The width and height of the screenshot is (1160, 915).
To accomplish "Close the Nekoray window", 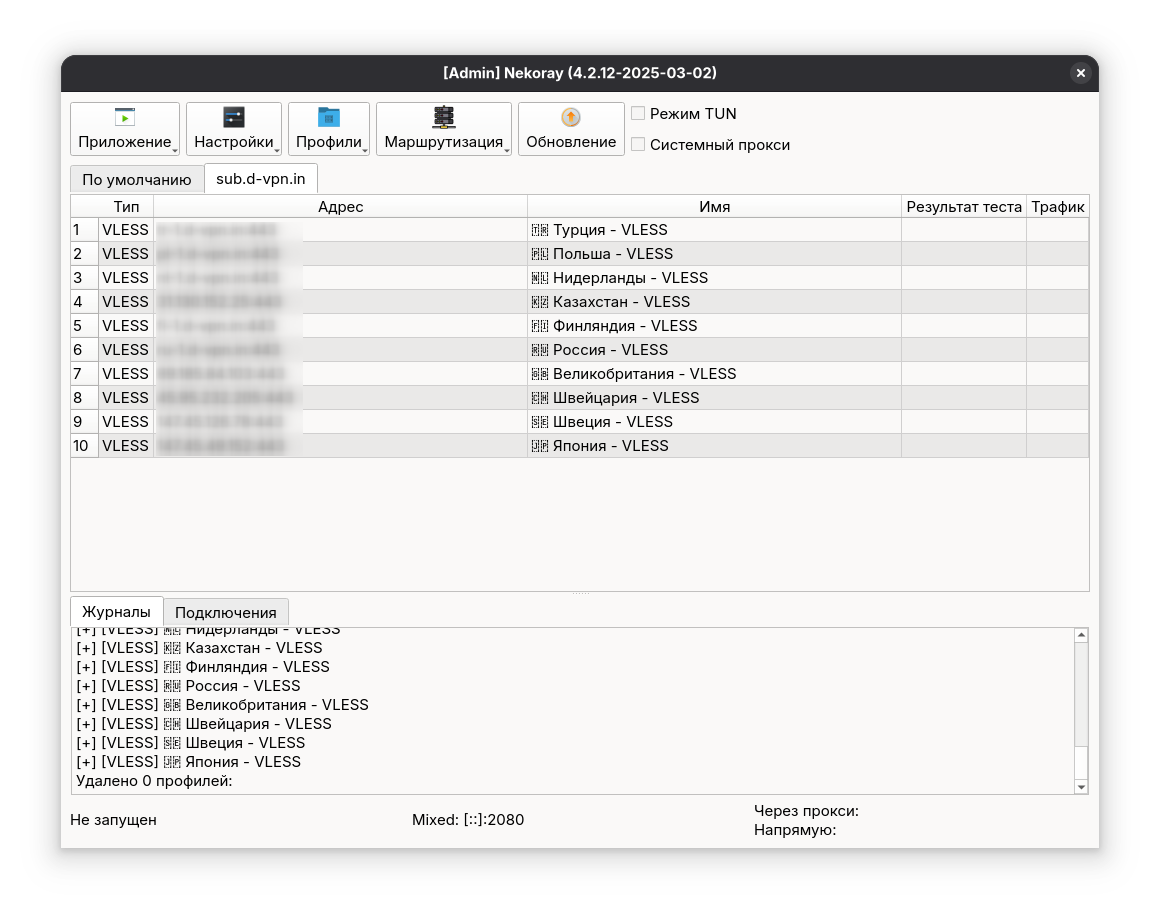I will (x=1081, y=72).
